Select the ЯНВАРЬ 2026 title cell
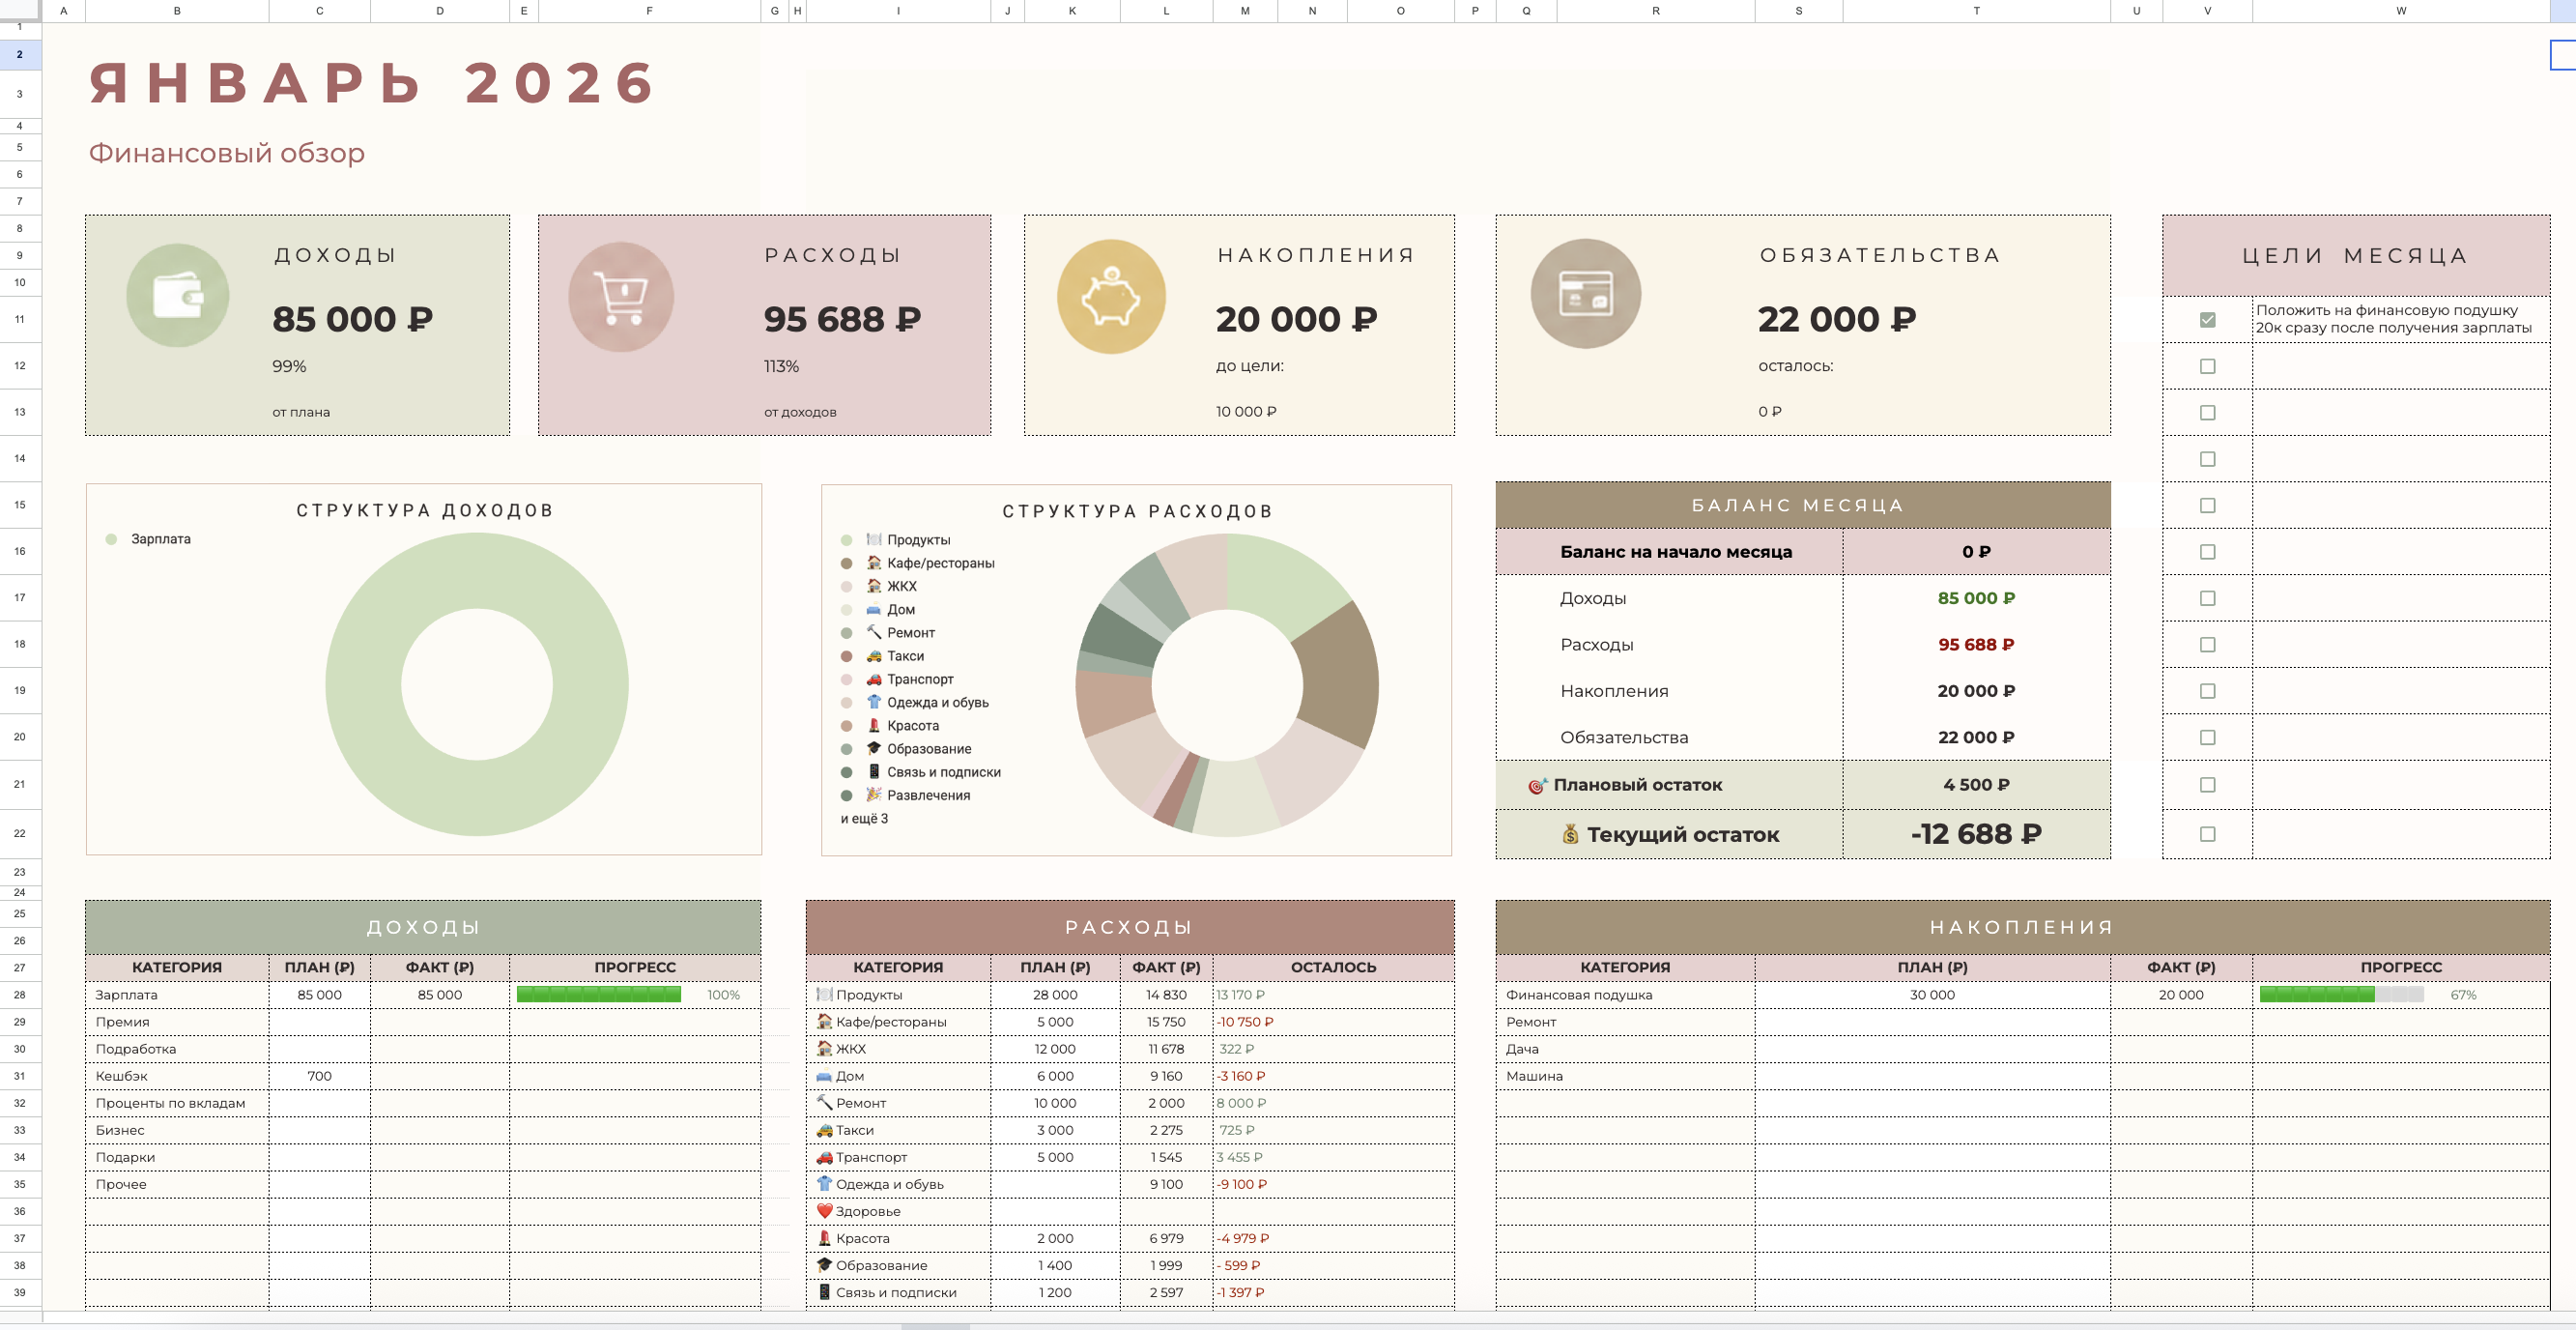This screenshot has width=2576, height=1330. click(x=372, y=83)
